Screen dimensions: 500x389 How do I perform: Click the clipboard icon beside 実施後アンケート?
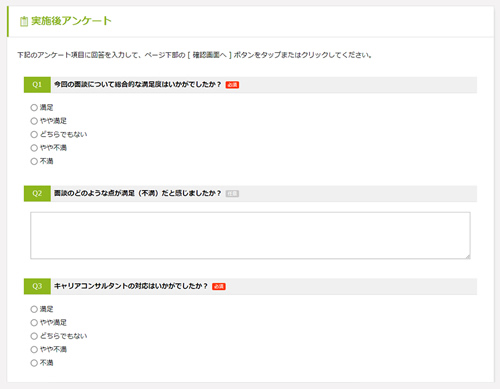pos(24,21)
